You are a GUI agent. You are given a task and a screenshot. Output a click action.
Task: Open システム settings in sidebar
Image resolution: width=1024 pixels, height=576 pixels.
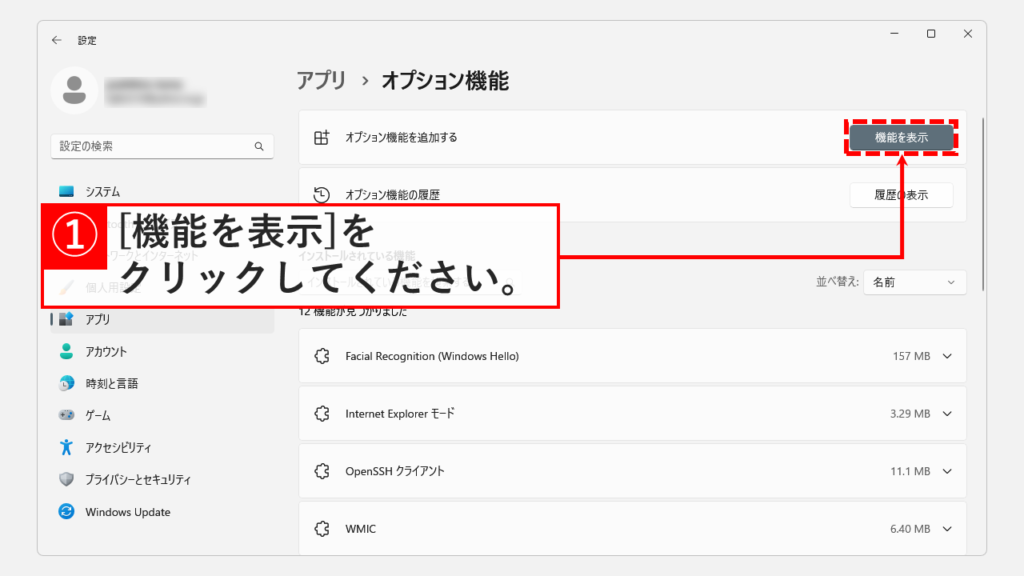coord(102,192)
